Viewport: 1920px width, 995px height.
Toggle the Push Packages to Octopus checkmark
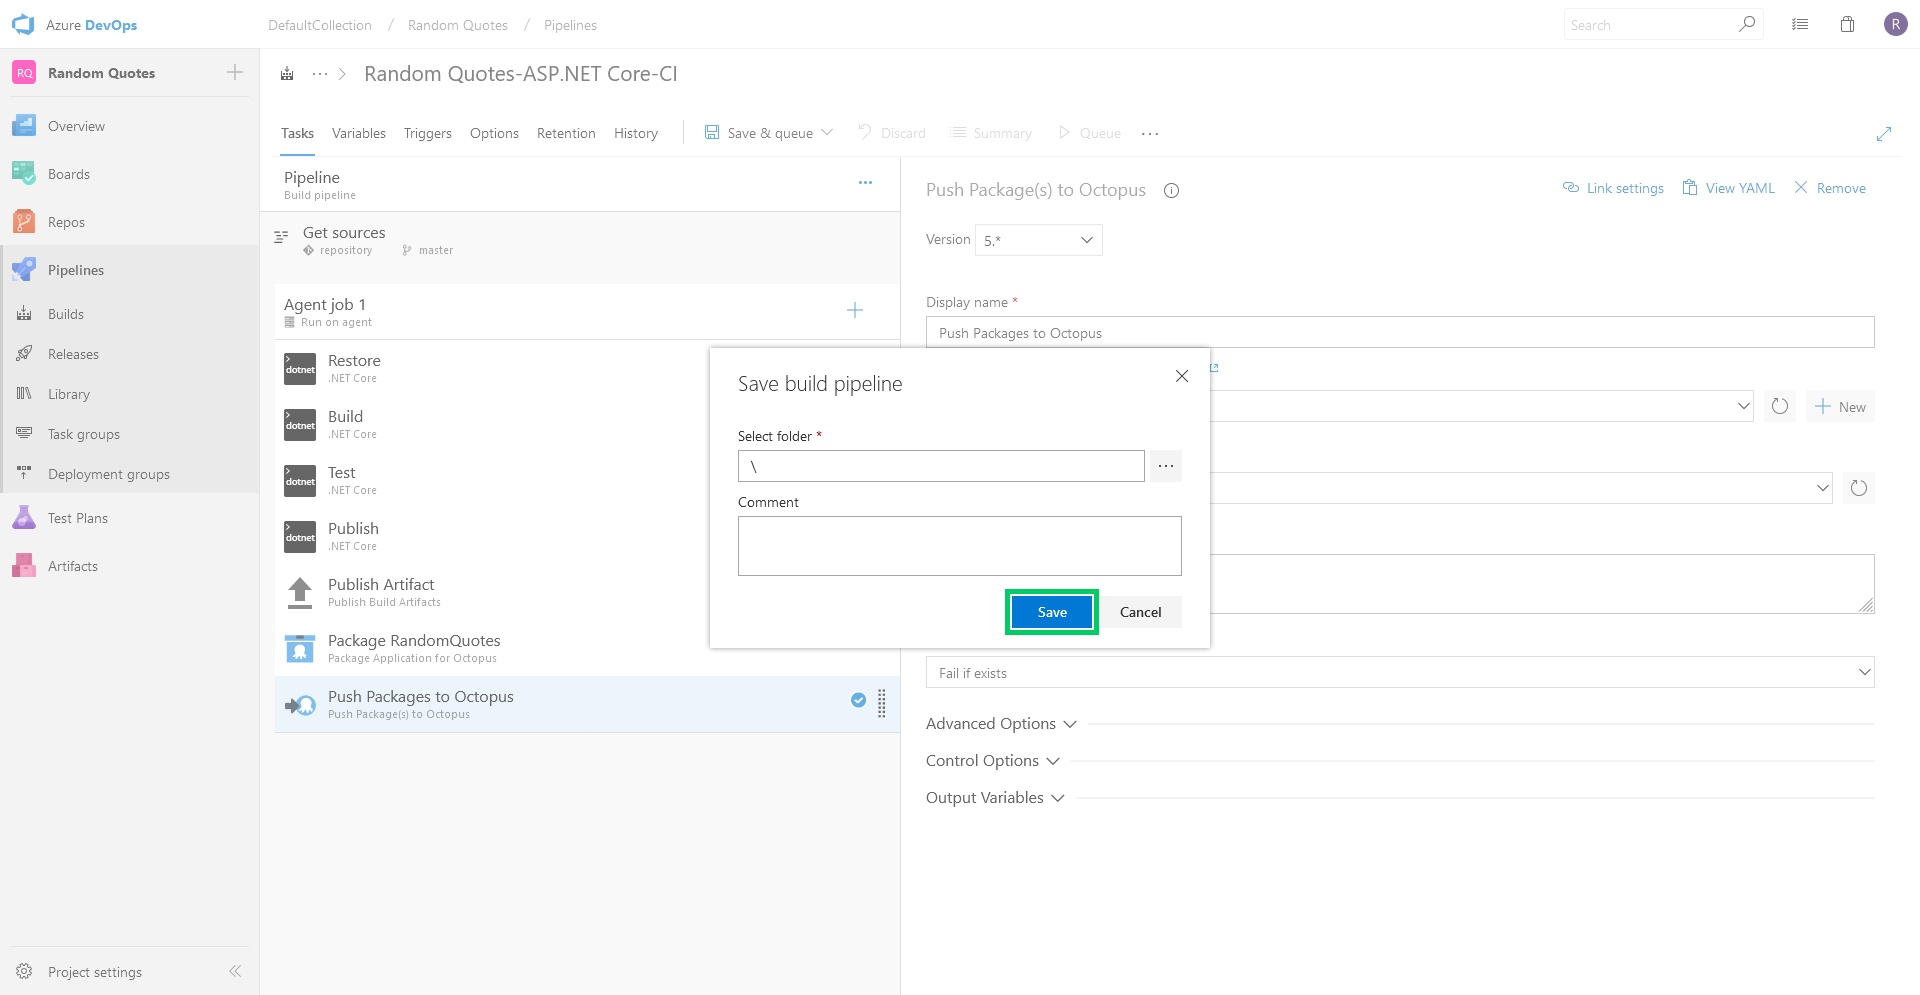858,700
